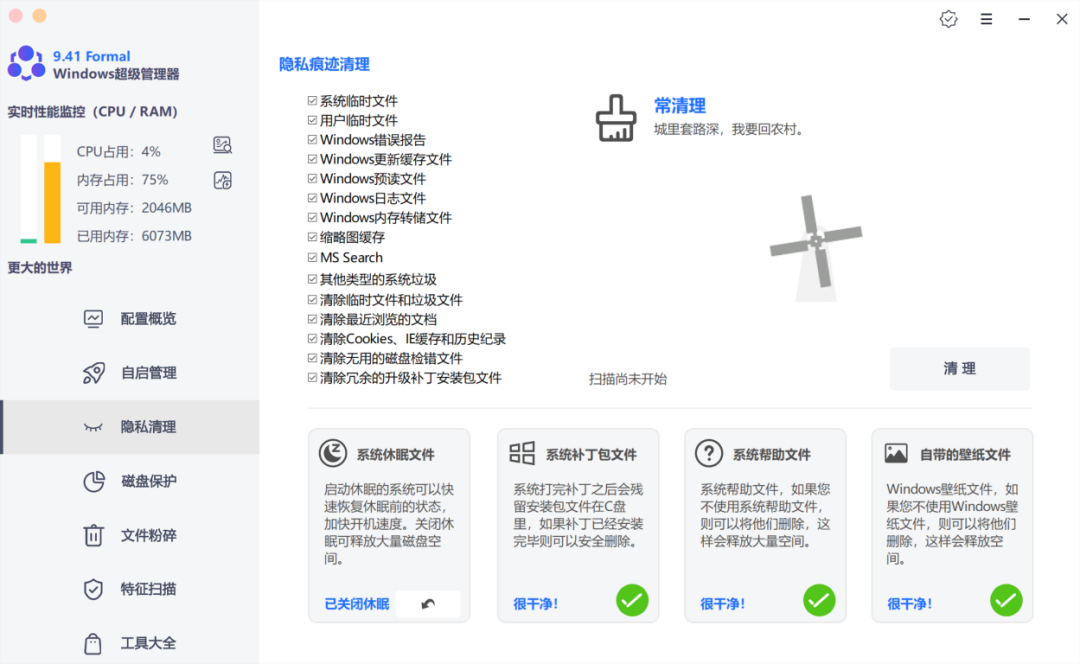The width and height of the screenshot is (1080, 664).
Task: Click the monitor icon beside 内存占用
Action: (x=222, y=180)
